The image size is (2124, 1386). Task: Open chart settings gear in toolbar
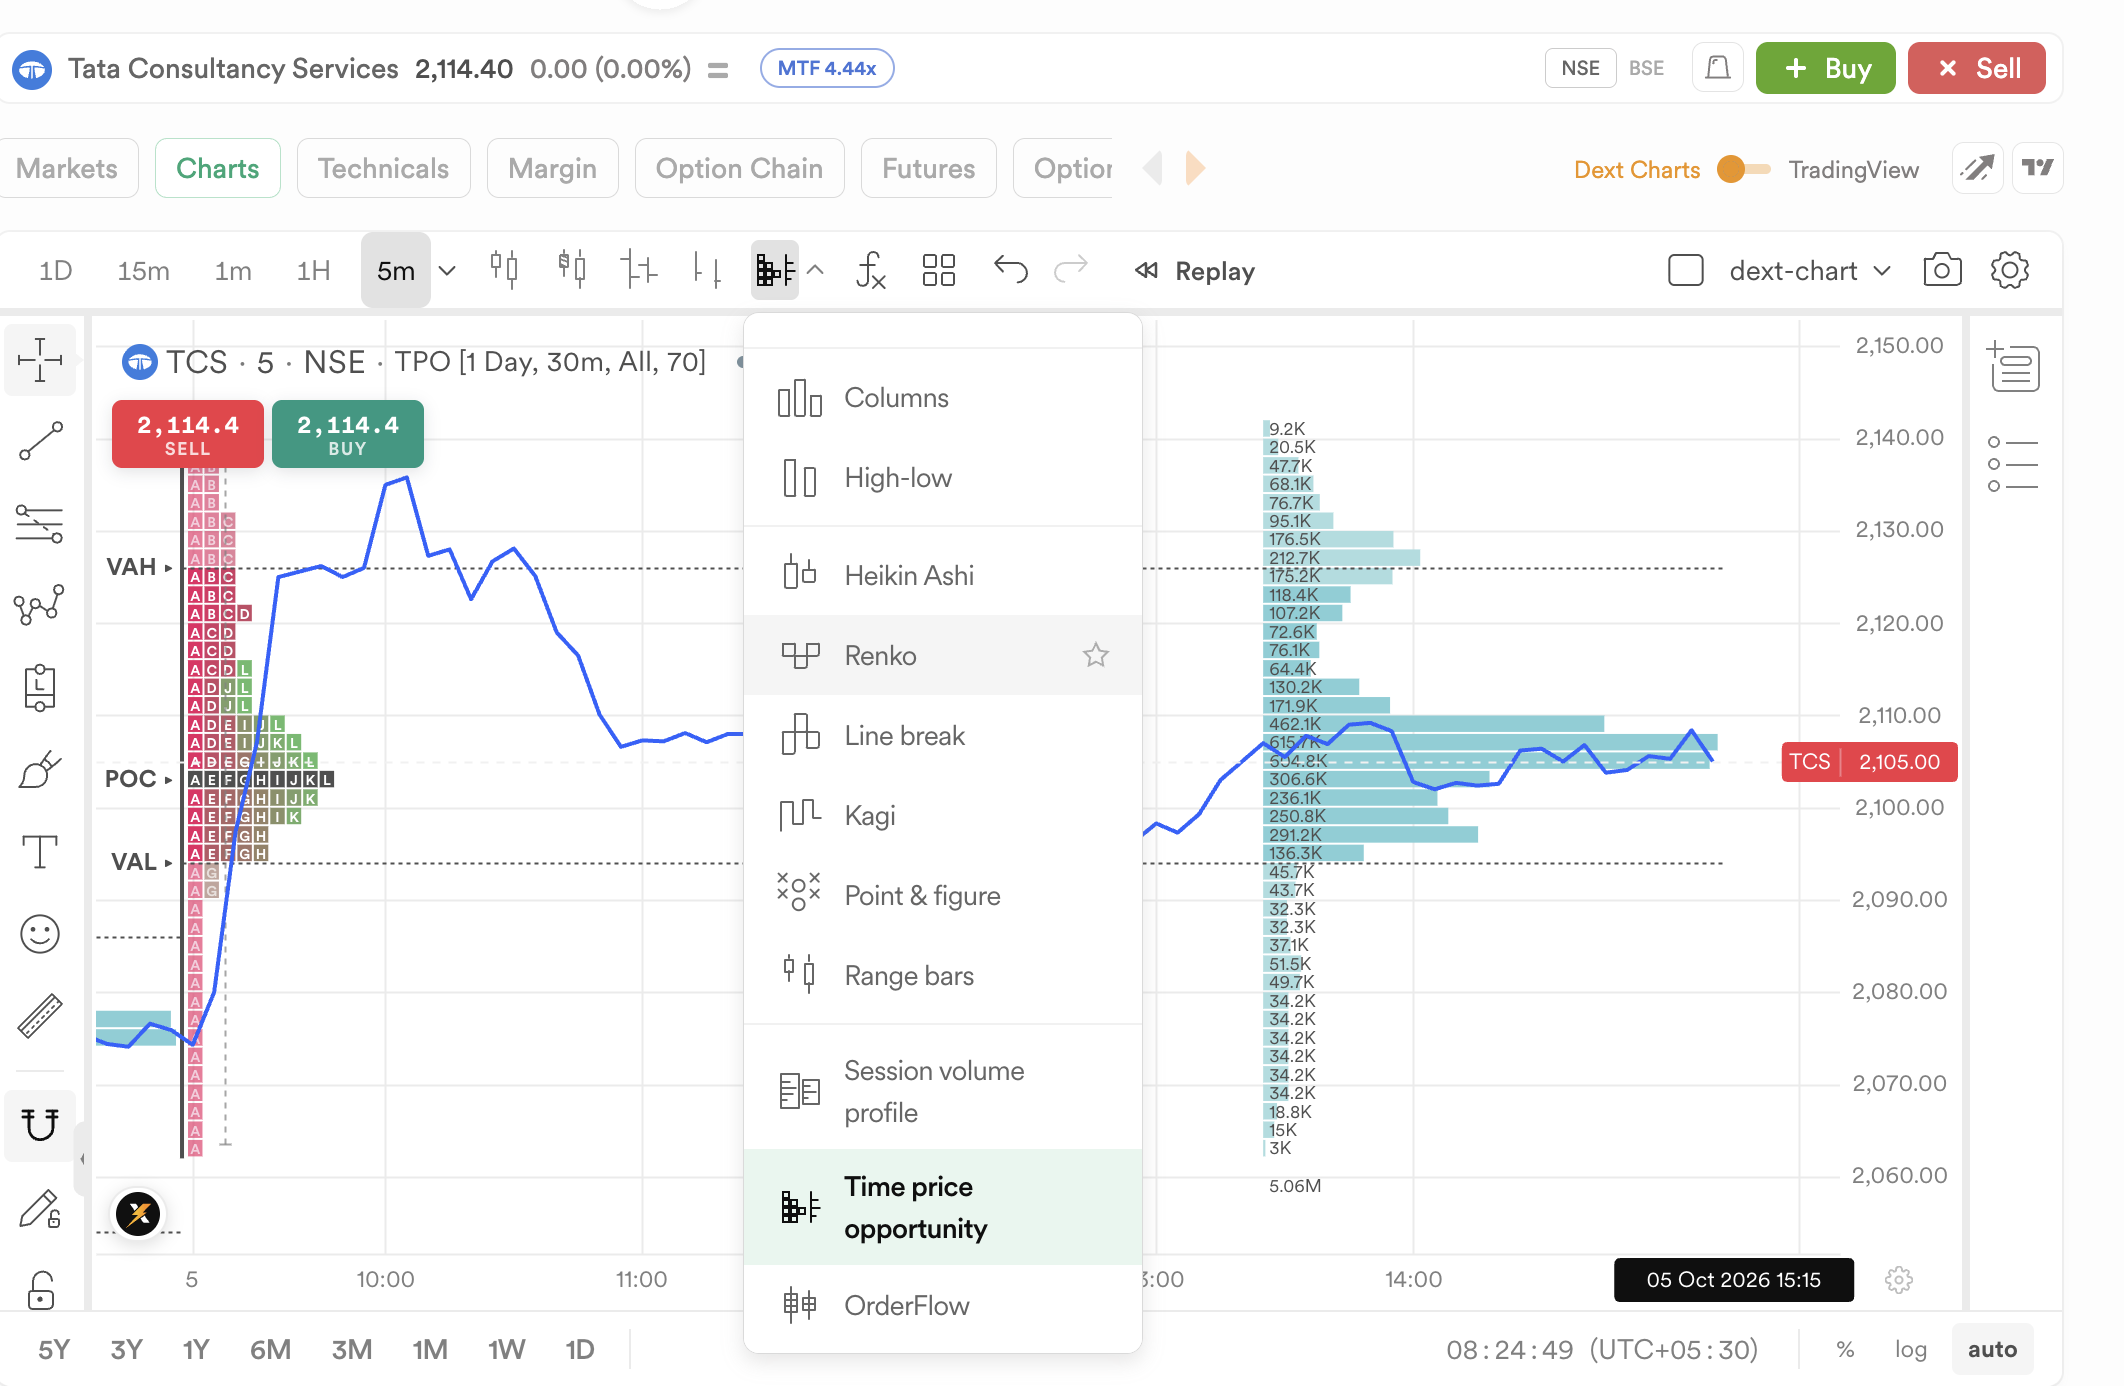2009,270
